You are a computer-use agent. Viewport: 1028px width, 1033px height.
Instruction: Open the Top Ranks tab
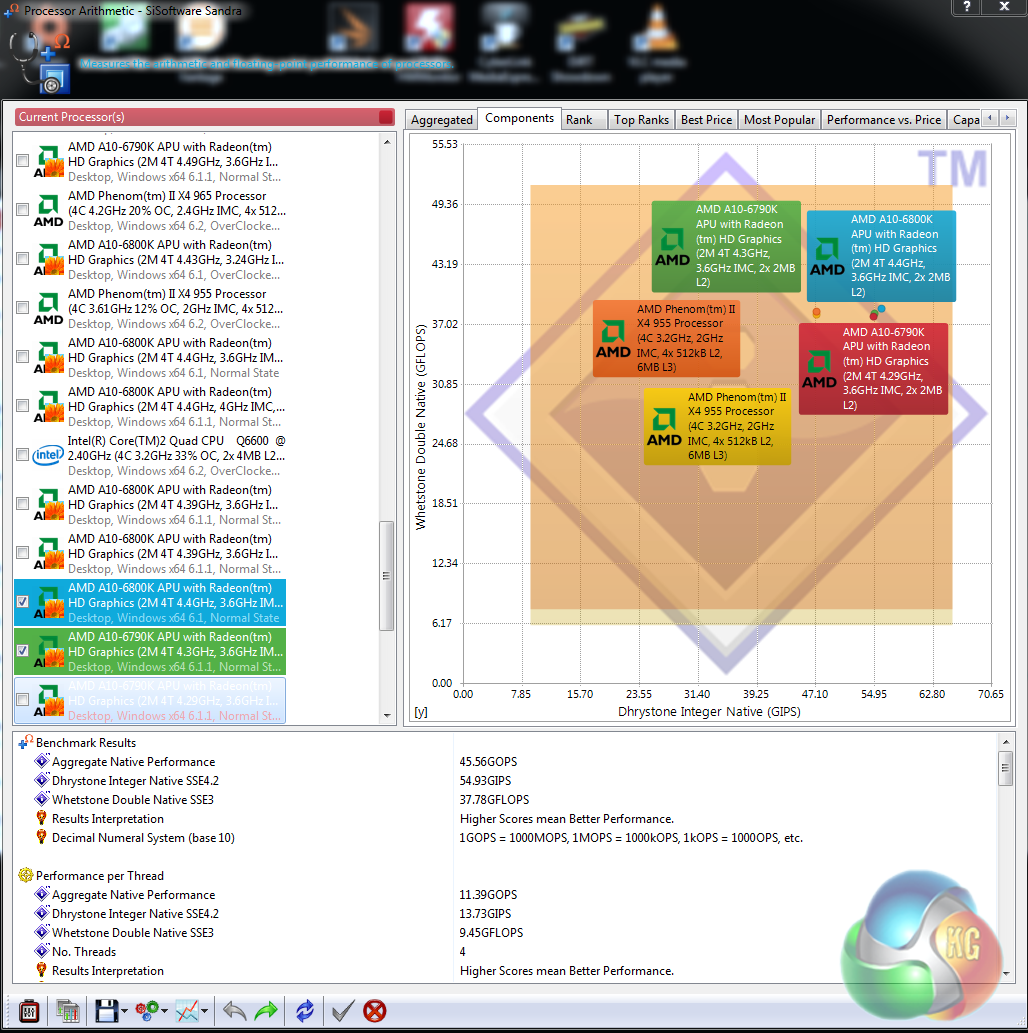pyautogui.click(x=641, y=120)
